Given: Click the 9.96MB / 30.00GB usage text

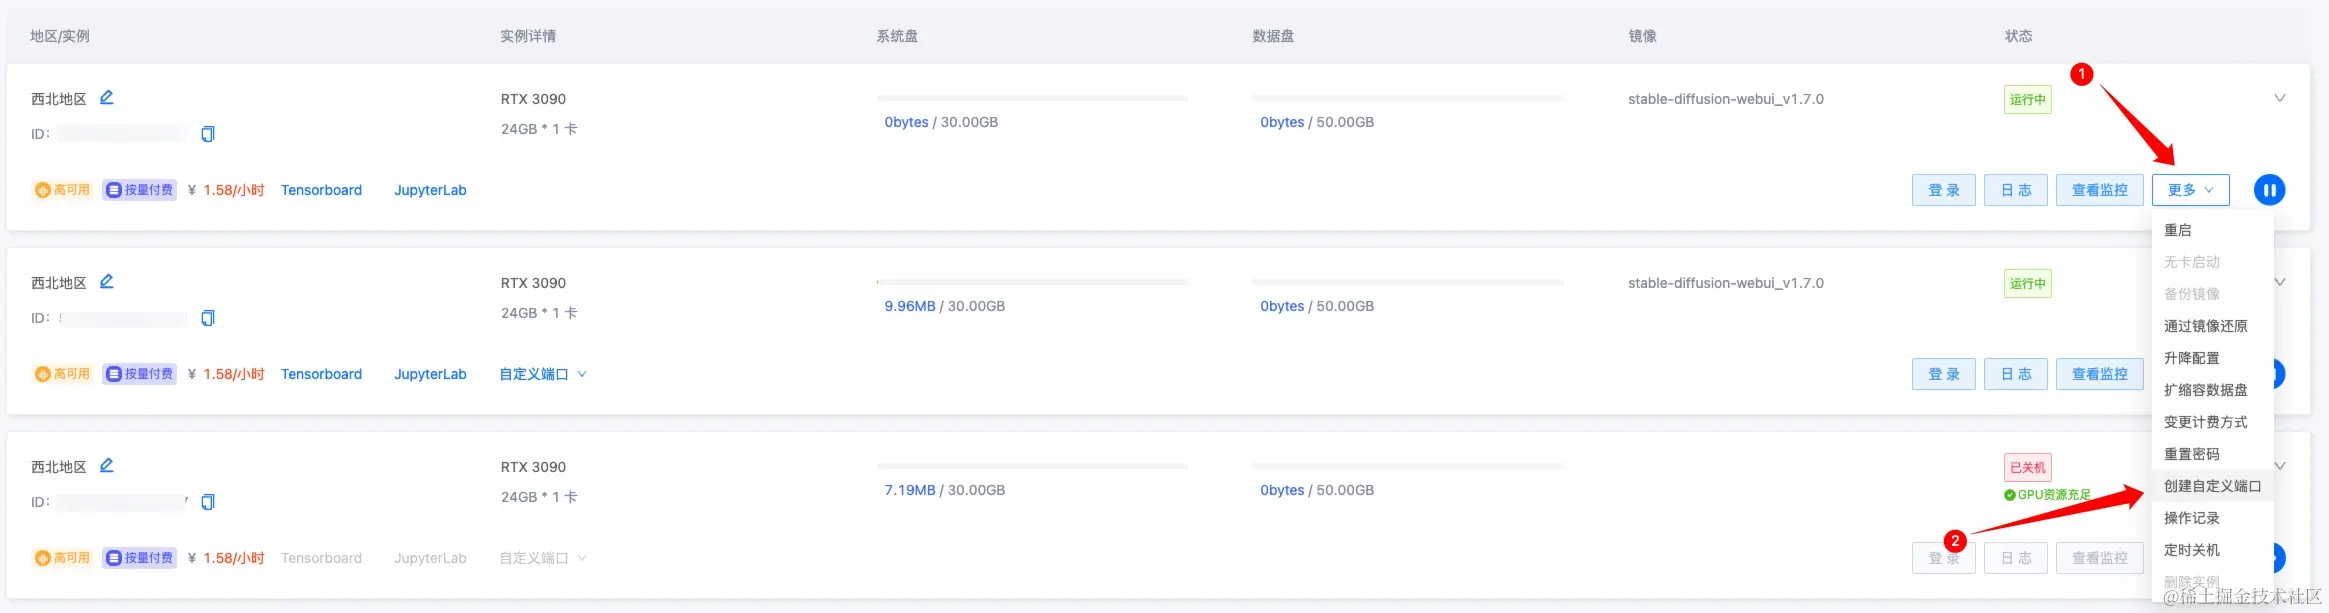Looking at the screenshot, I should (944, 306).
